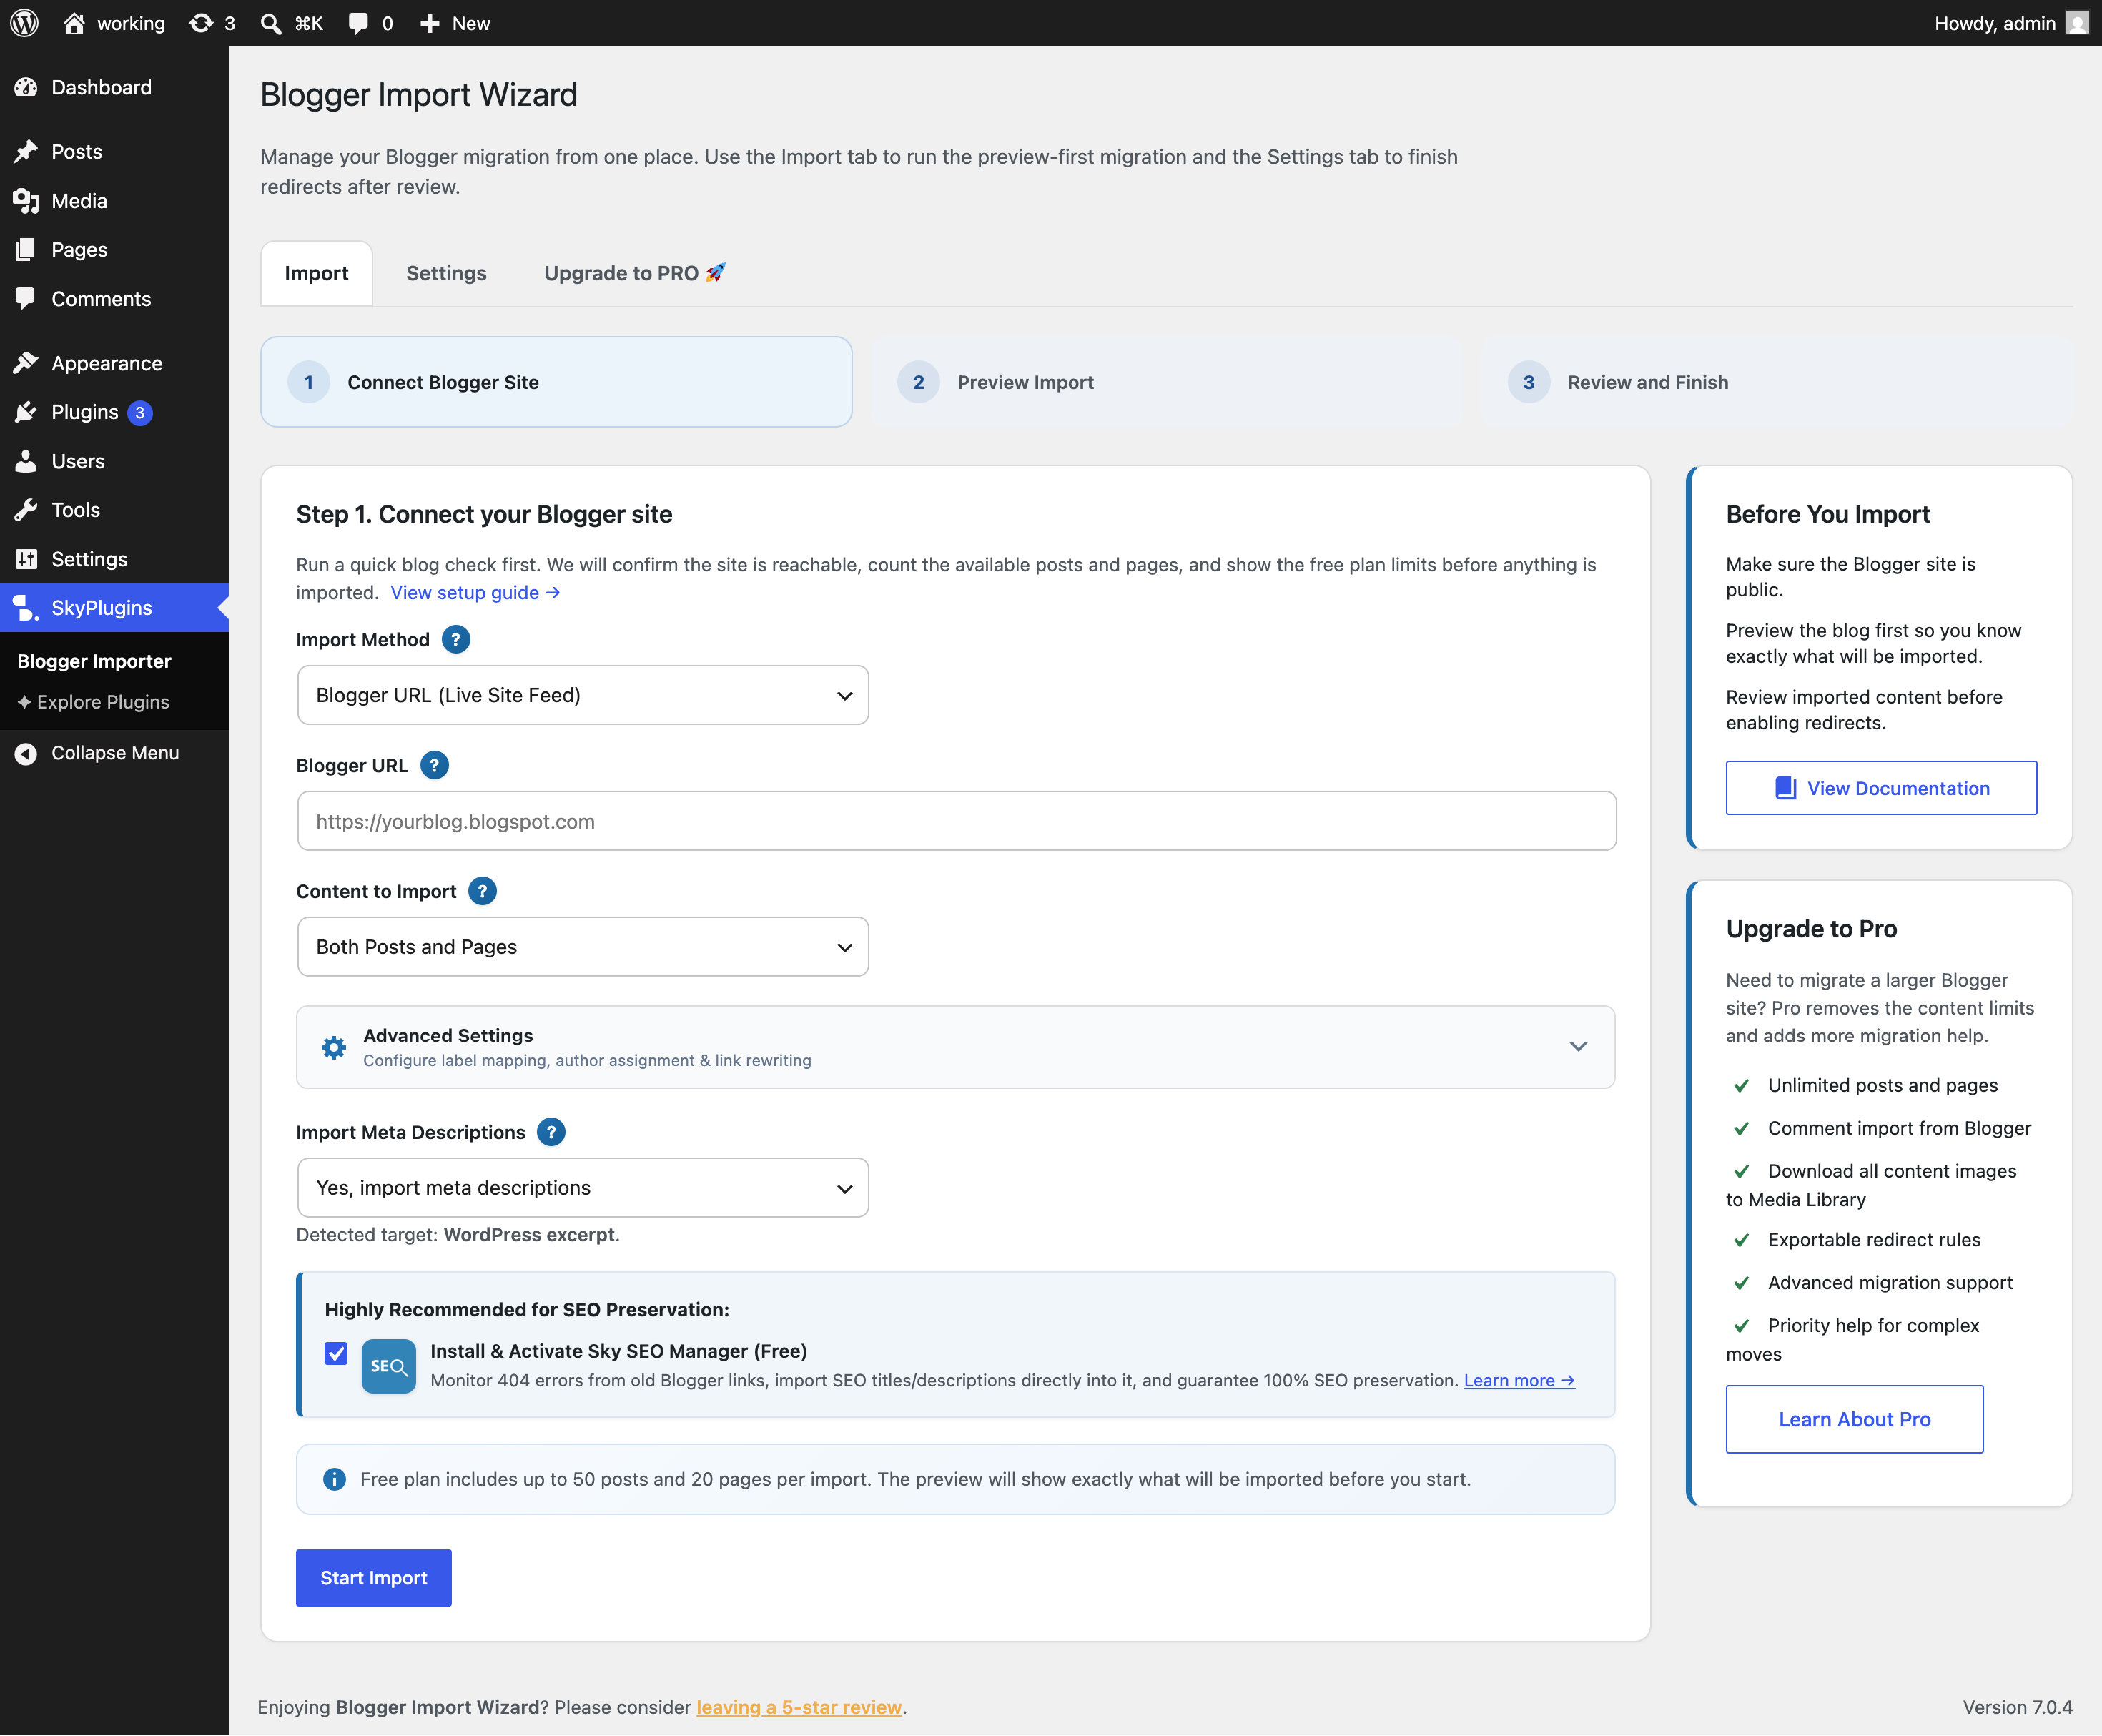Screen dimensions: 2102x1736
Task: Switch to the Settings tab
Action: (x=446, y=273)
